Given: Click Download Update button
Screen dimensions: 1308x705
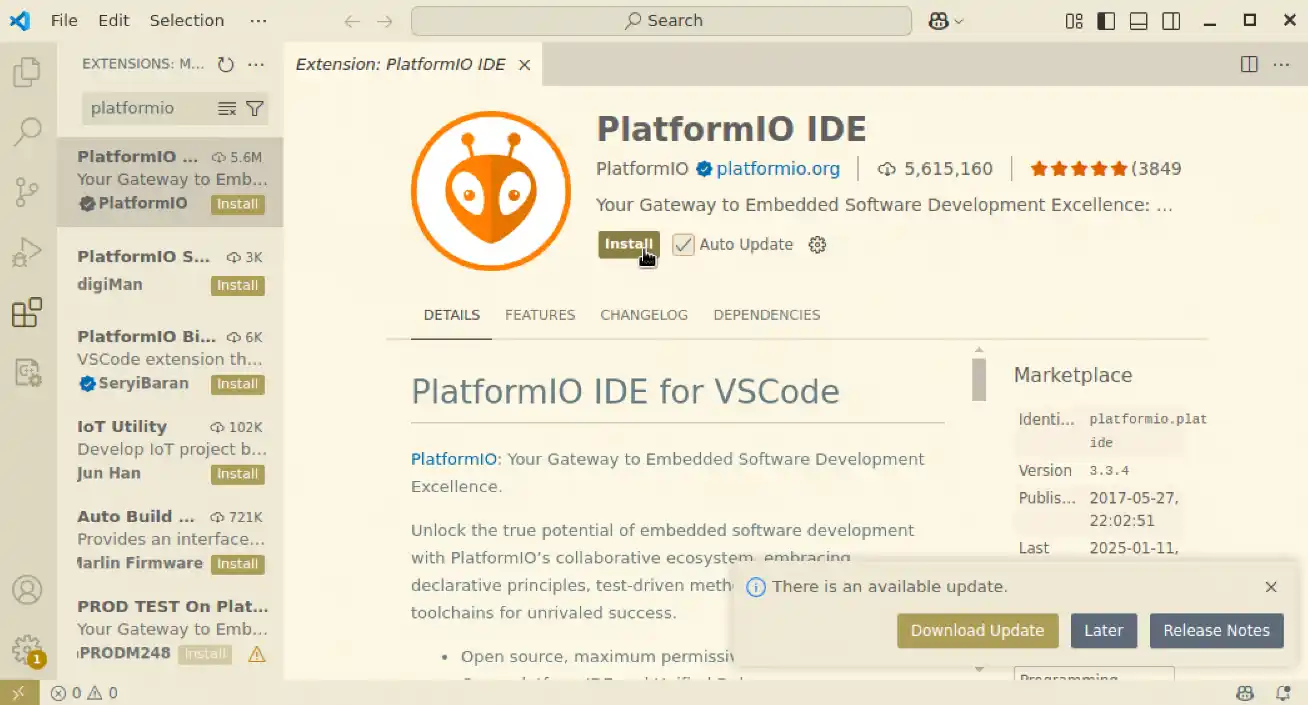Looking at the screenshot, I should pos(977,631).
